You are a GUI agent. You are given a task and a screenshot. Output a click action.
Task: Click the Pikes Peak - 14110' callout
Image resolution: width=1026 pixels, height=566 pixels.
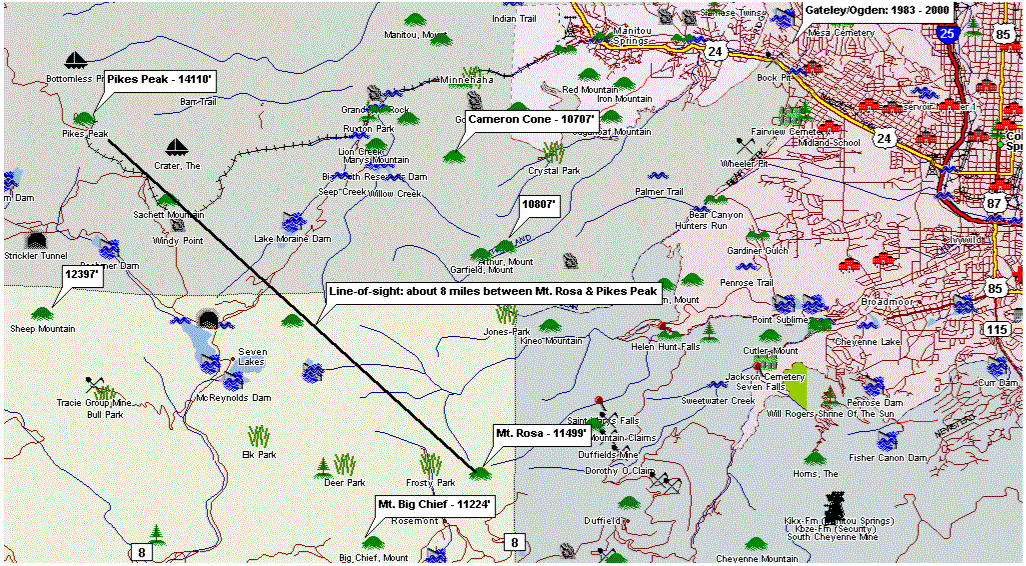tap(160, 80)
